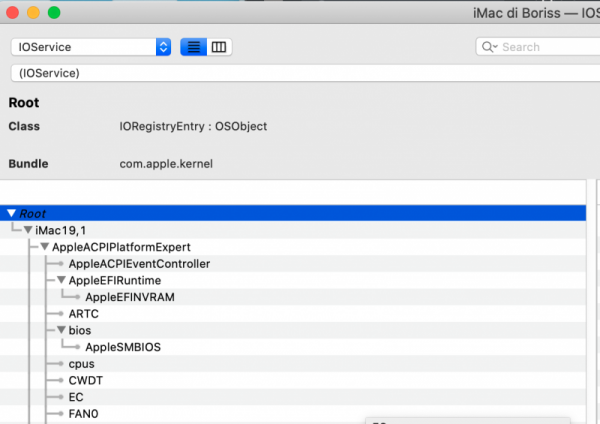
Task: Click the IORegistryEntry : OSObject class value
Action: (x=193, y=126)
